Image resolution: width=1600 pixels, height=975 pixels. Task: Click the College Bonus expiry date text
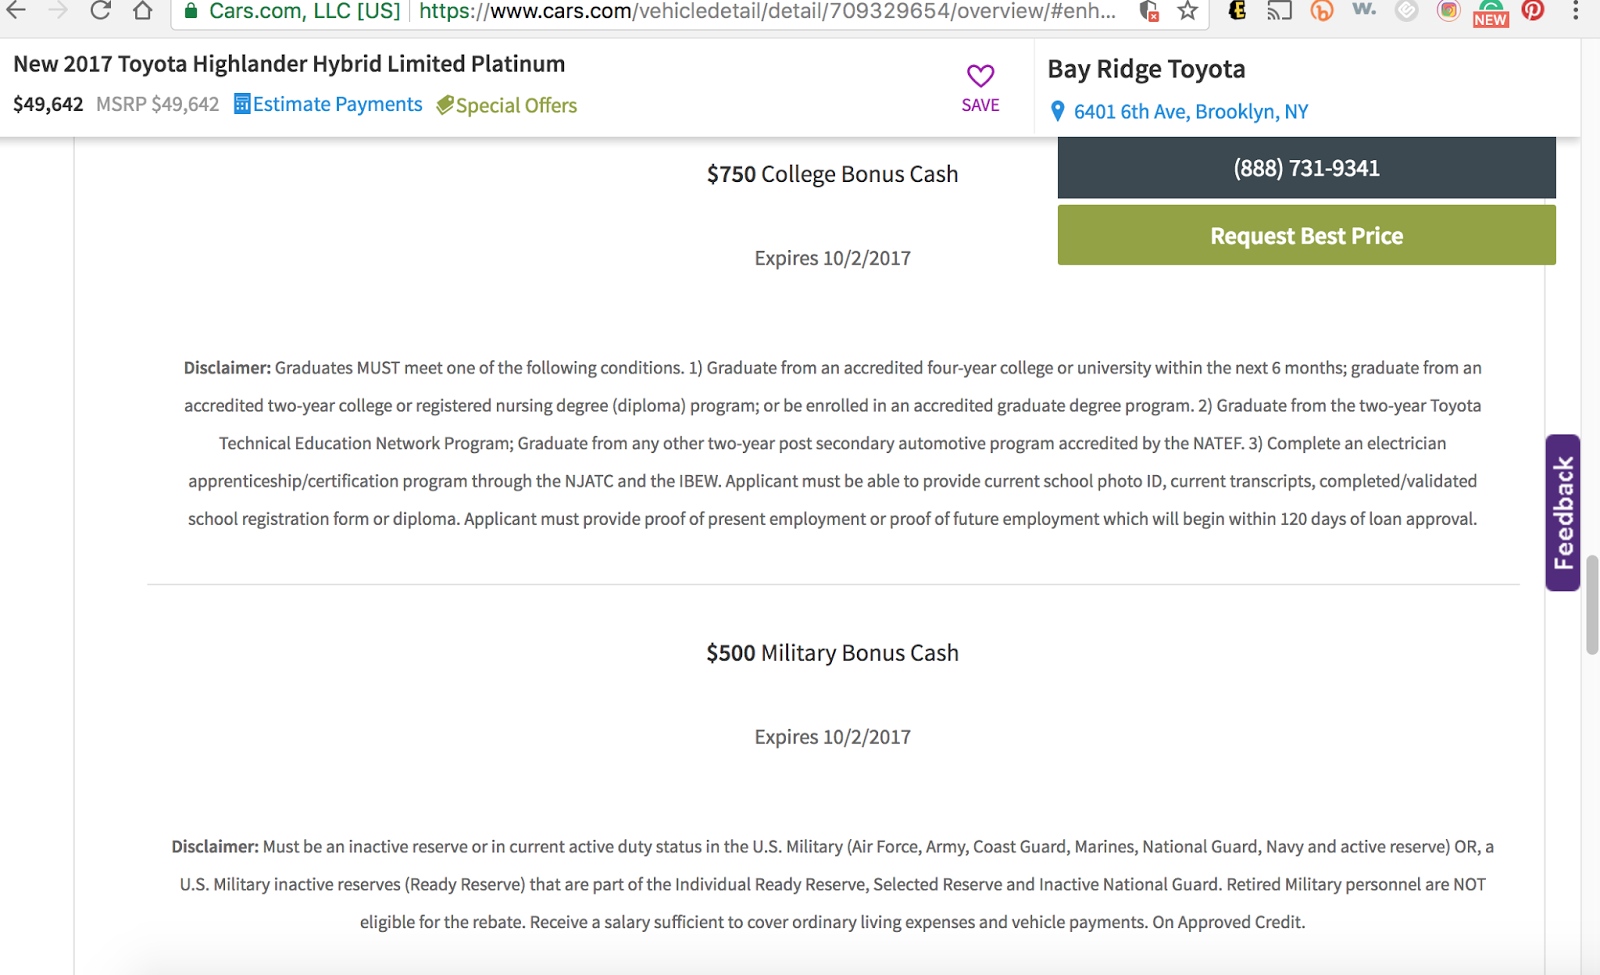pos(832,258)
